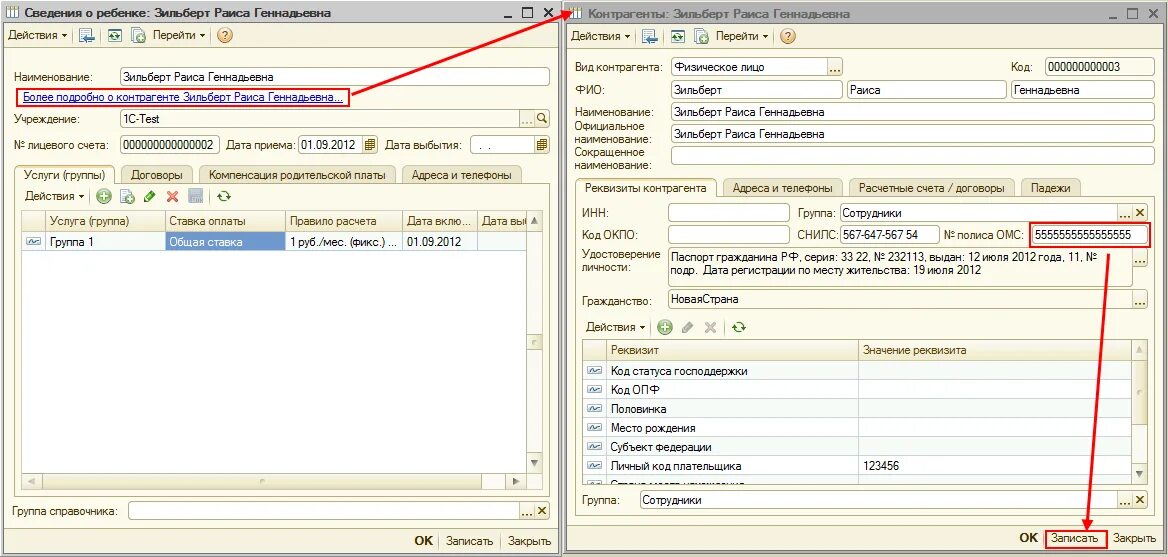Click ИНН input field
1168x557 pixels.
(729, 213)
